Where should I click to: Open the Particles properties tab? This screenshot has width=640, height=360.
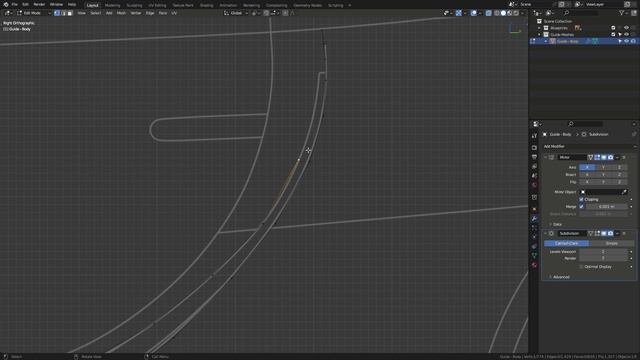point(534,228)
